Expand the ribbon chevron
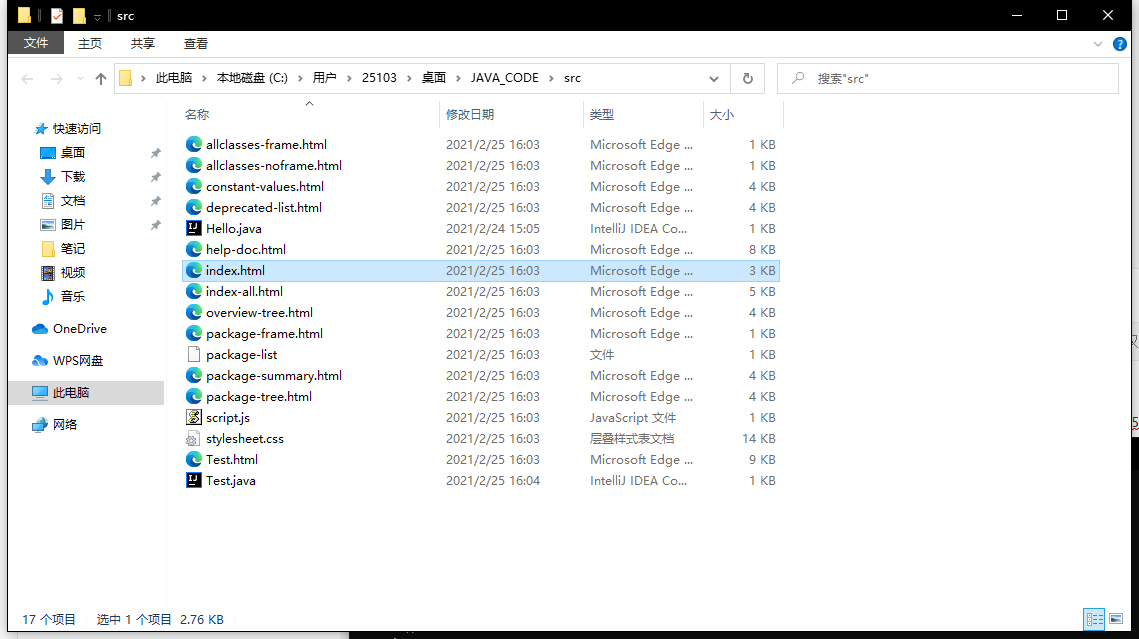This screenshot has width=1139, height=639. click(1098, 44)
